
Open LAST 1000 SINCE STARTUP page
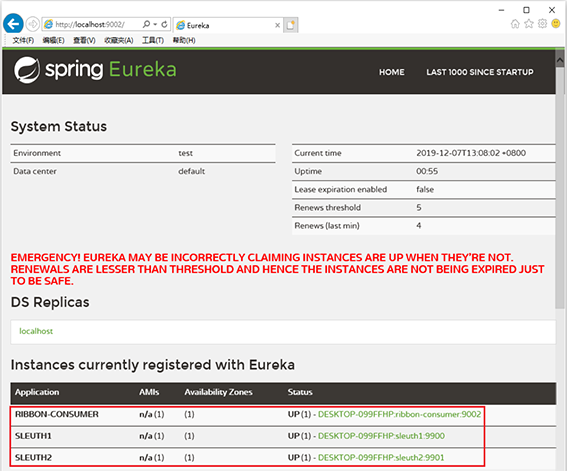479,72
